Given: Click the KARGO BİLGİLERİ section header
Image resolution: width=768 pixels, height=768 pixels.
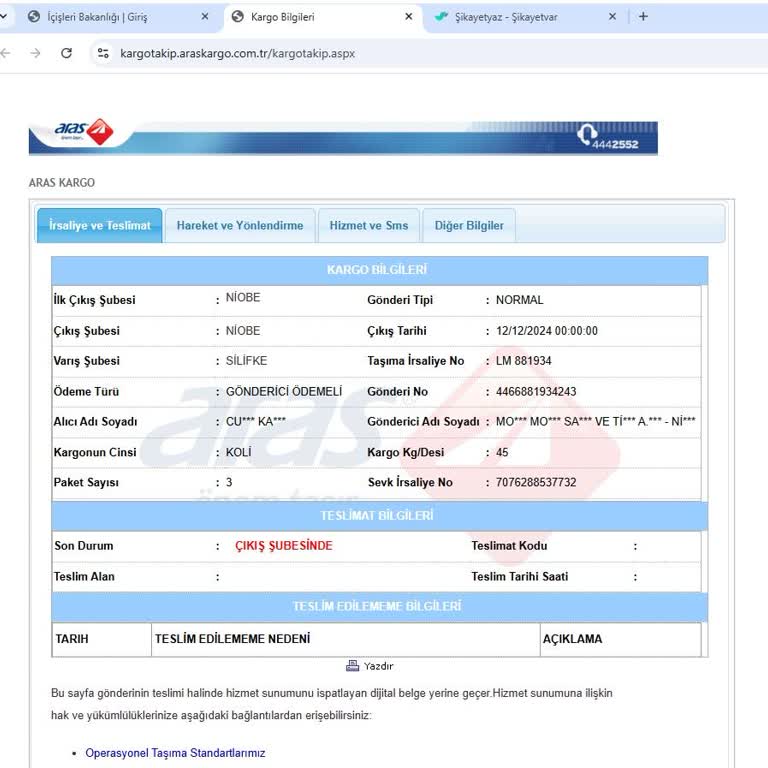Looking at the screenshot, I should tap(377, 270).
